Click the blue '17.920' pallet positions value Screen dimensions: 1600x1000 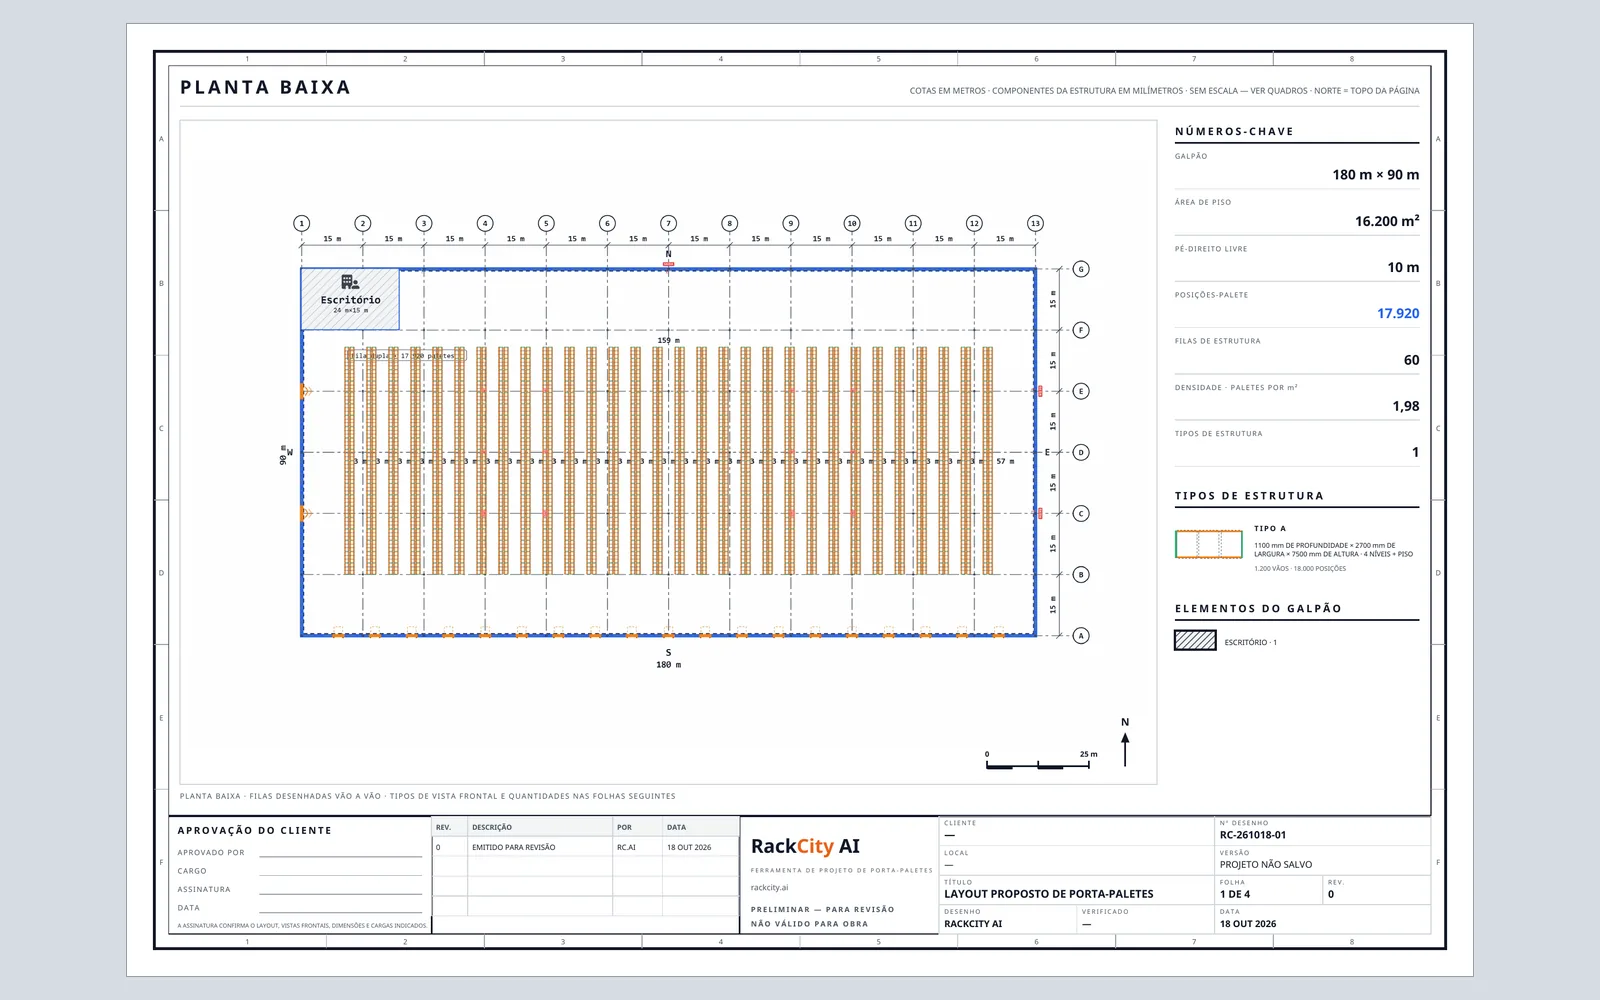[x=1398, y=314]
